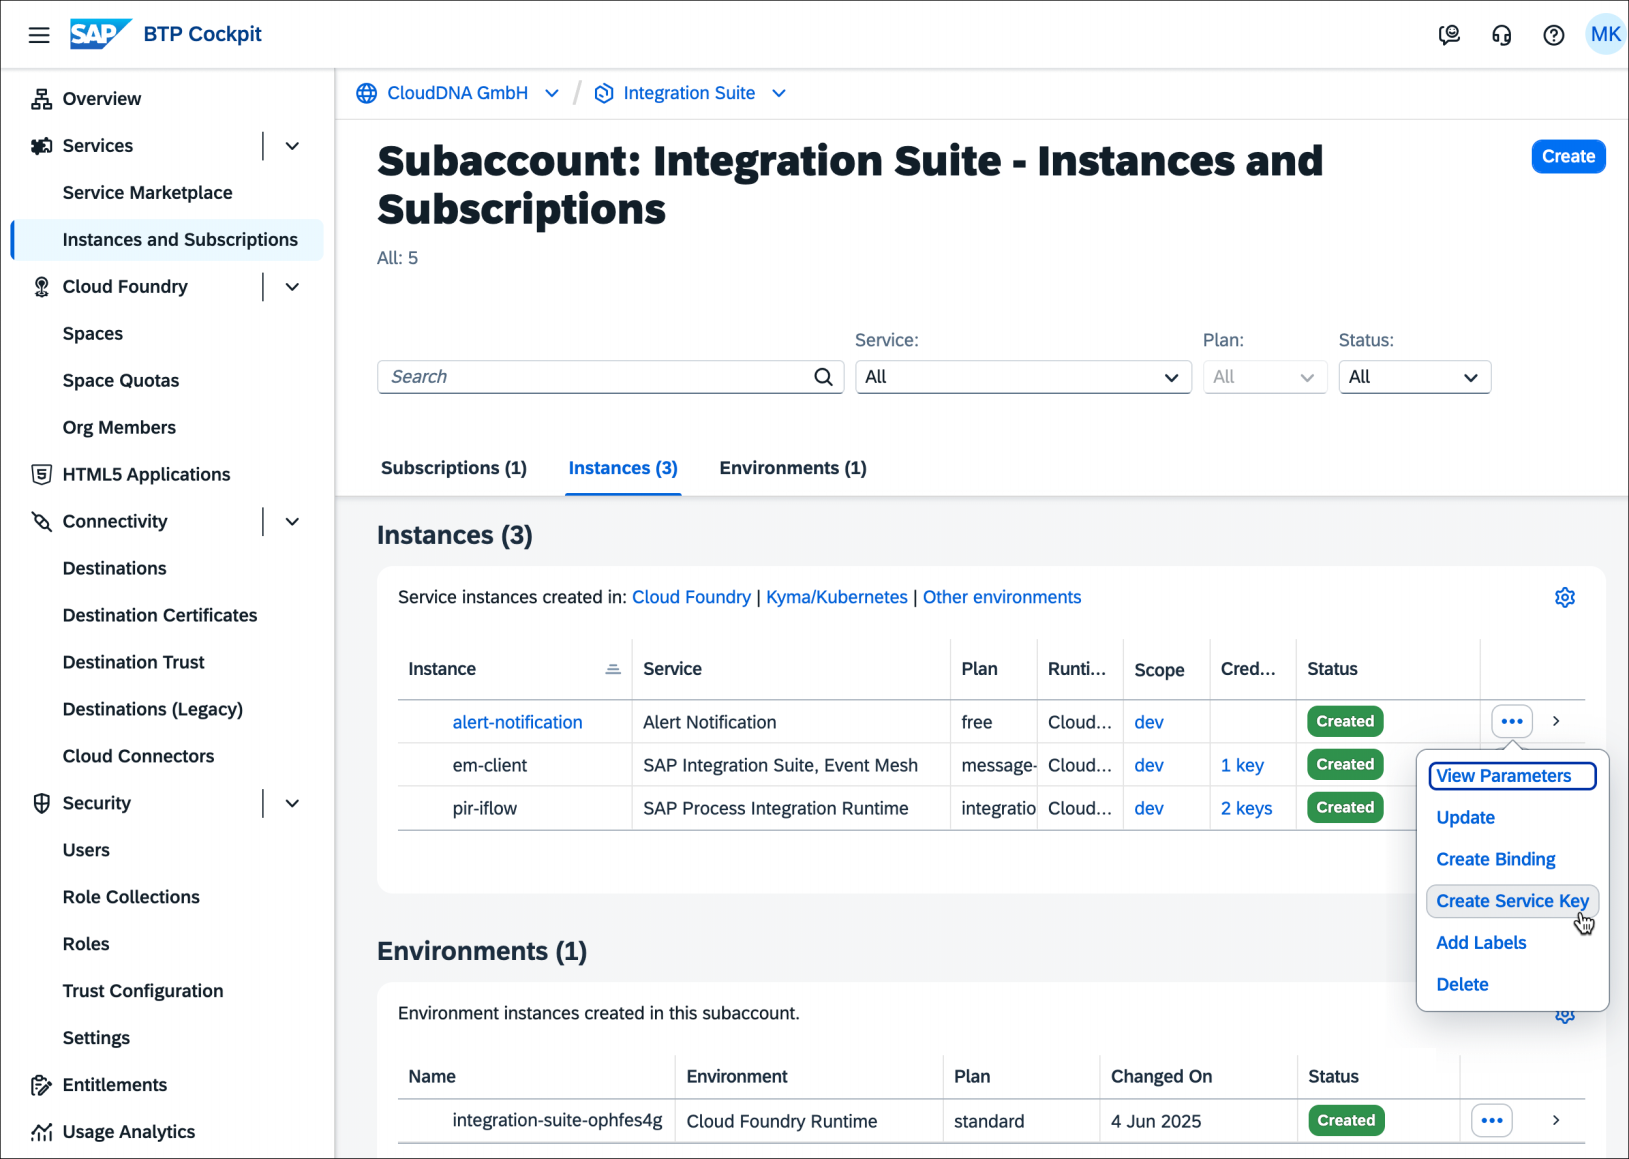Open the hamburger navigation menu
Viewport: 1629px width, 1159px height.
click(x=39, y=35)
